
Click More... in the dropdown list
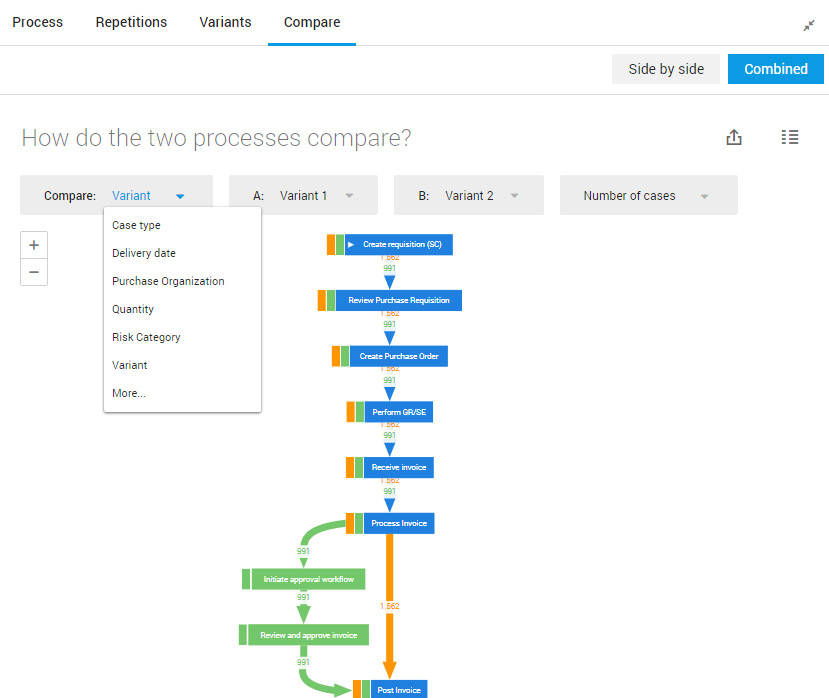click(182, 393)
